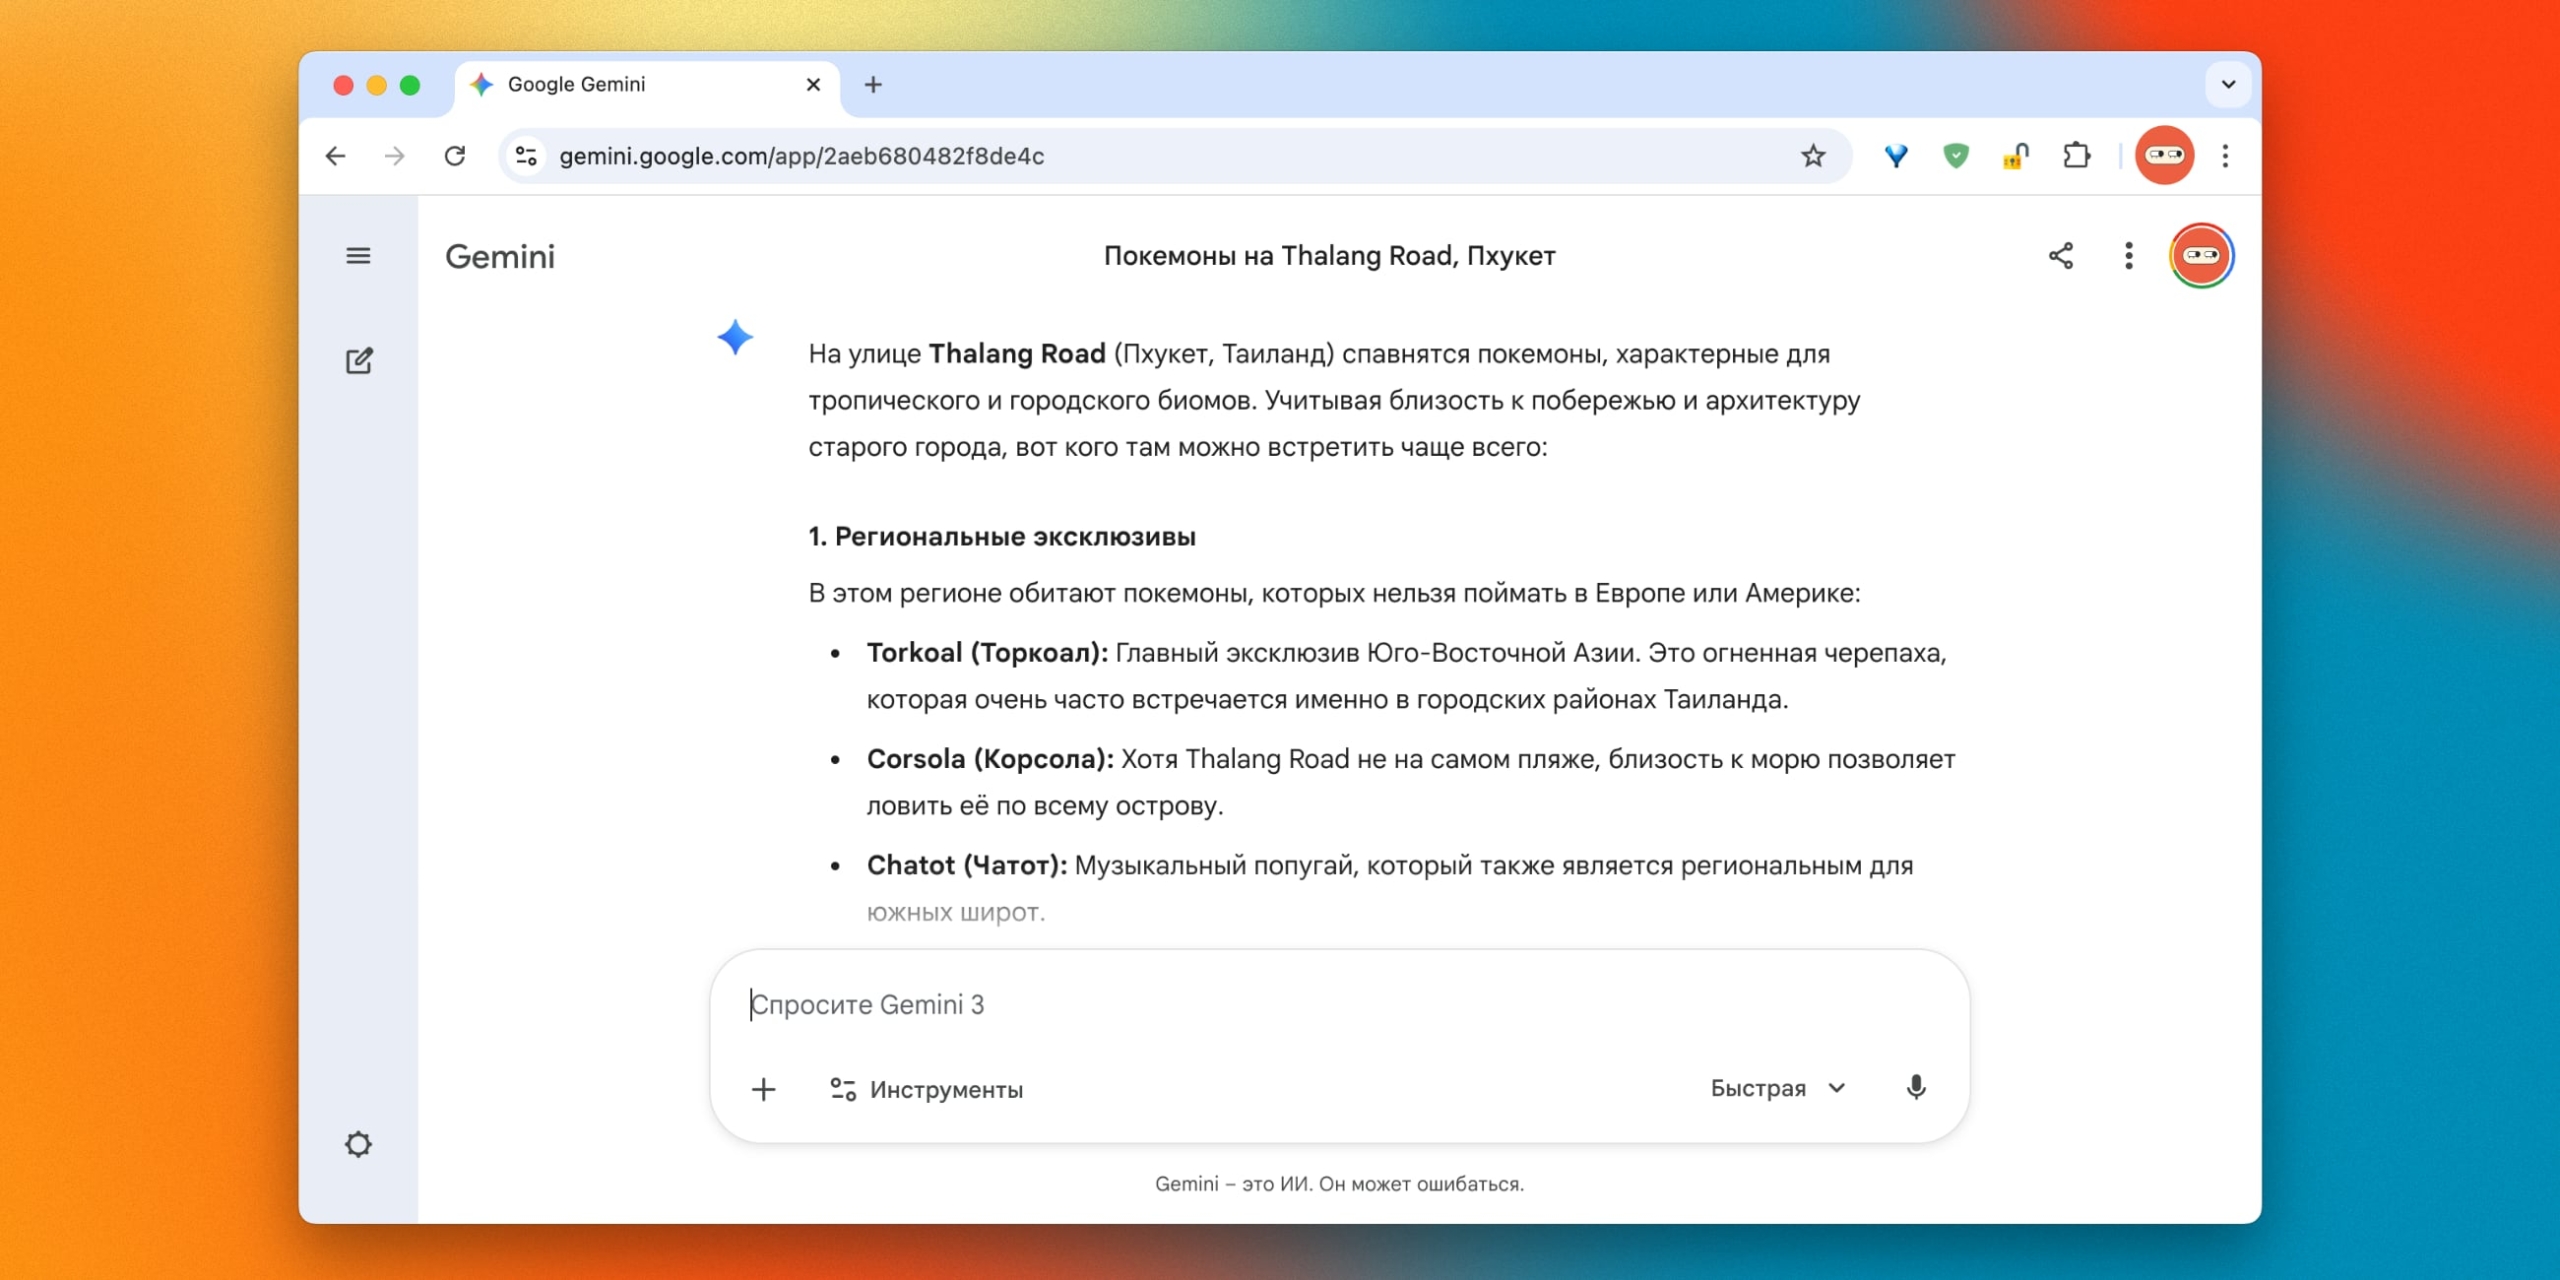Open Google account avatar in Gemini header
The height and width of the screenshot is (1280, 2560).
point(2201,256)
